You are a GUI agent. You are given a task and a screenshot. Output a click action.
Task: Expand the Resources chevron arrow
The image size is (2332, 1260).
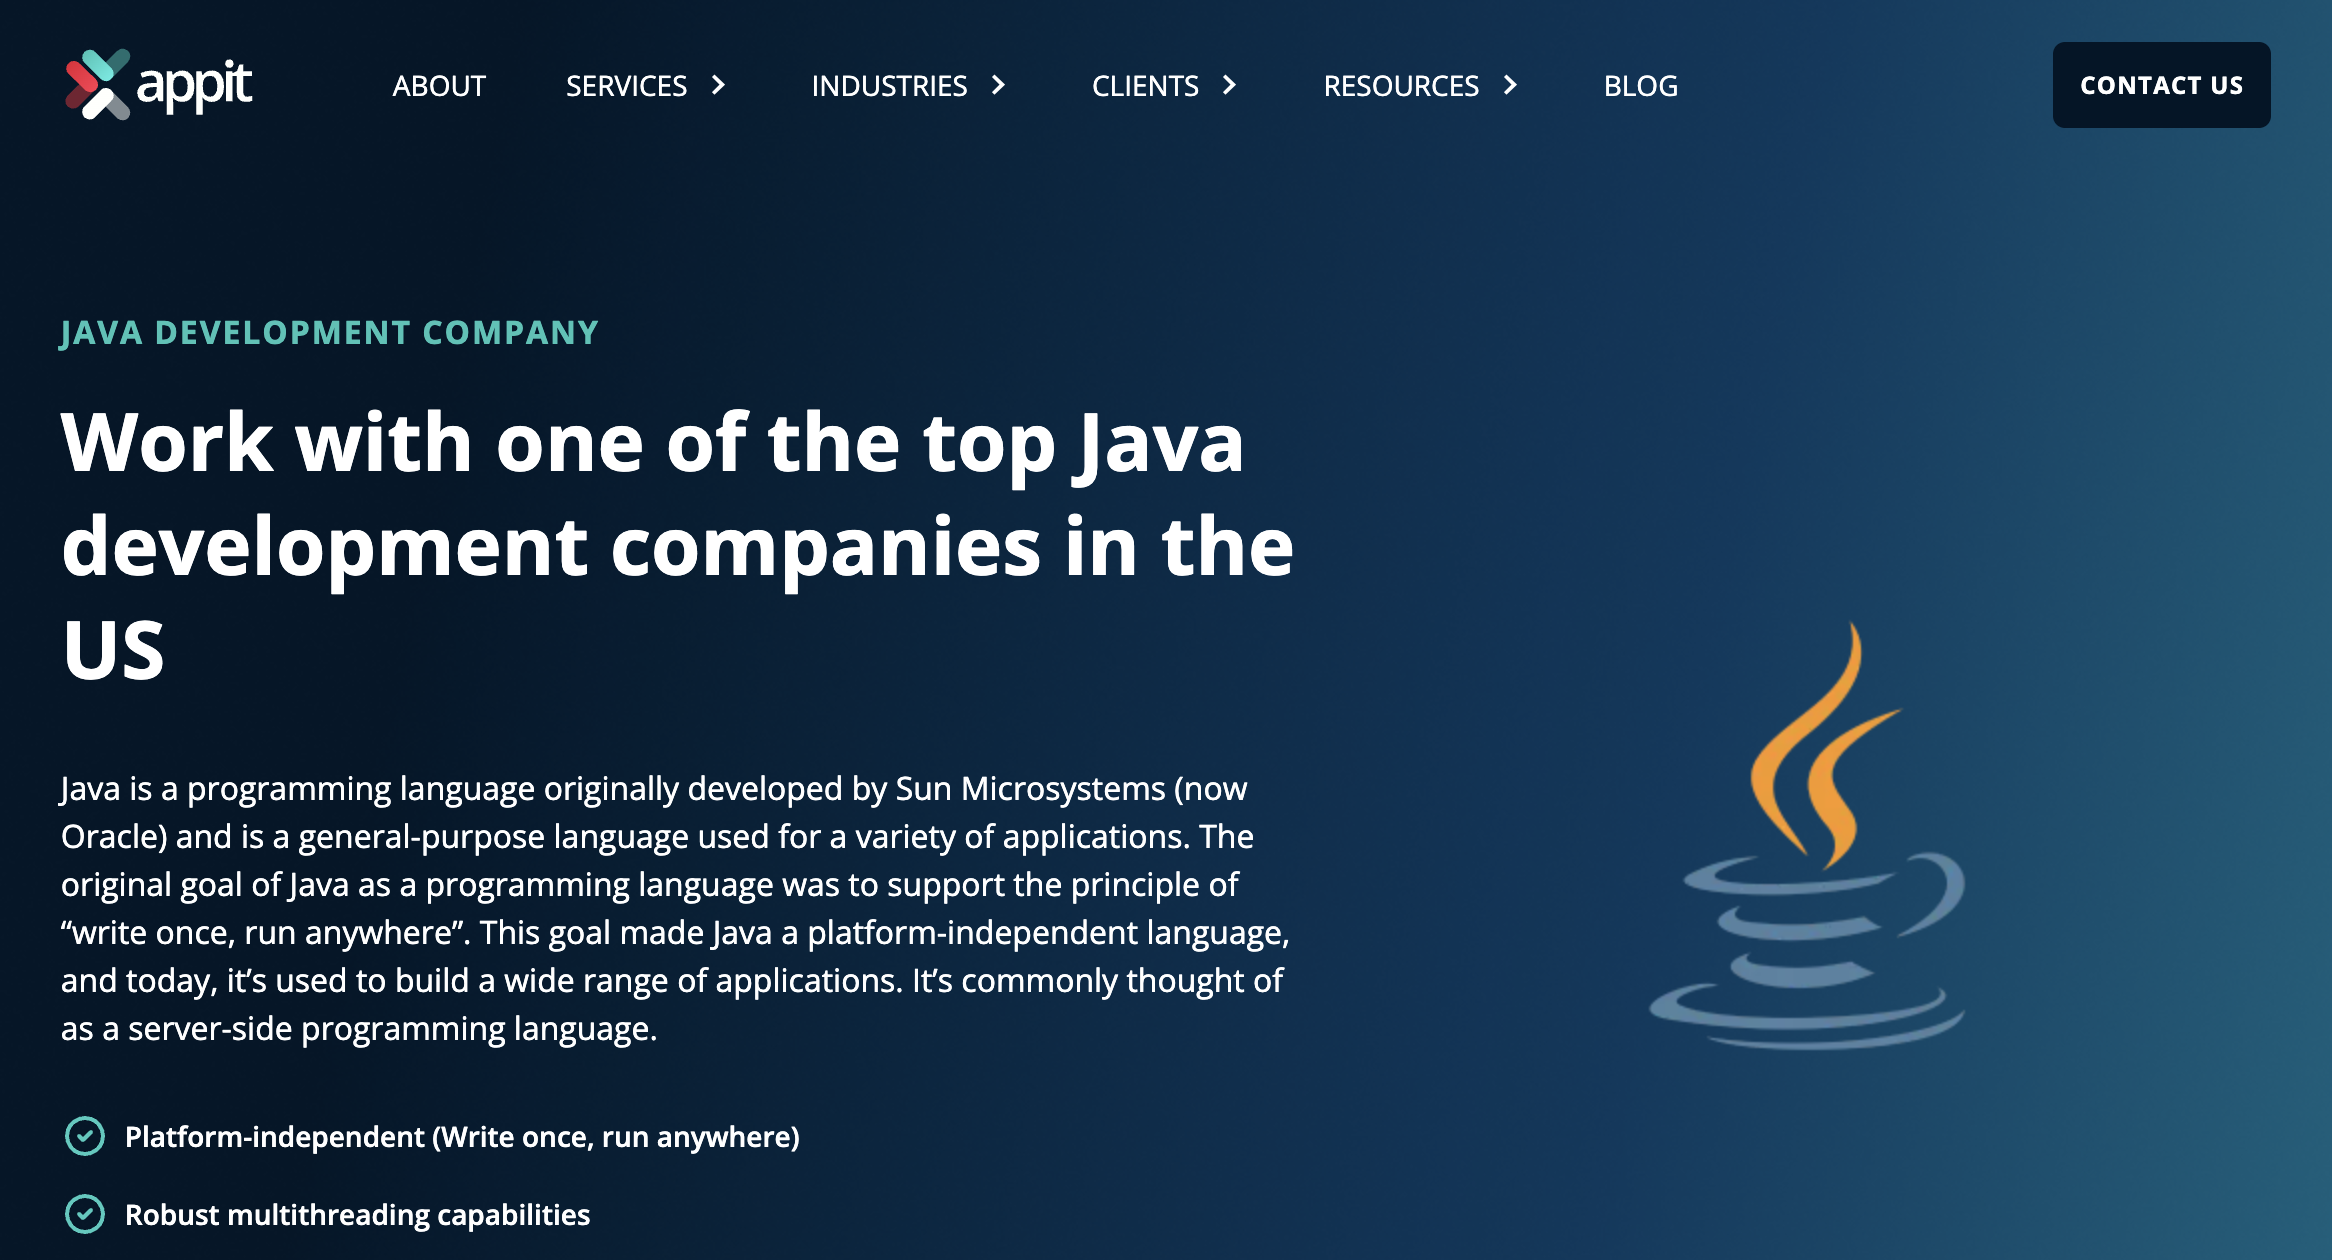(x=1510, y=85)
